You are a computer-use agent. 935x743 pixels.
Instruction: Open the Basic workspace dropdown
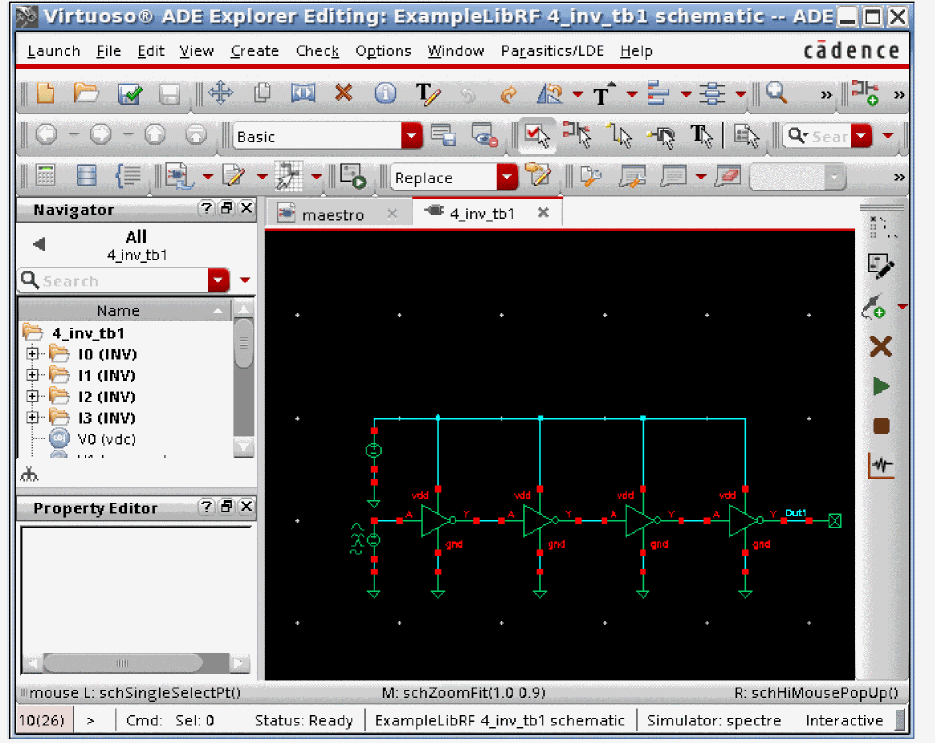pos(411,136)
